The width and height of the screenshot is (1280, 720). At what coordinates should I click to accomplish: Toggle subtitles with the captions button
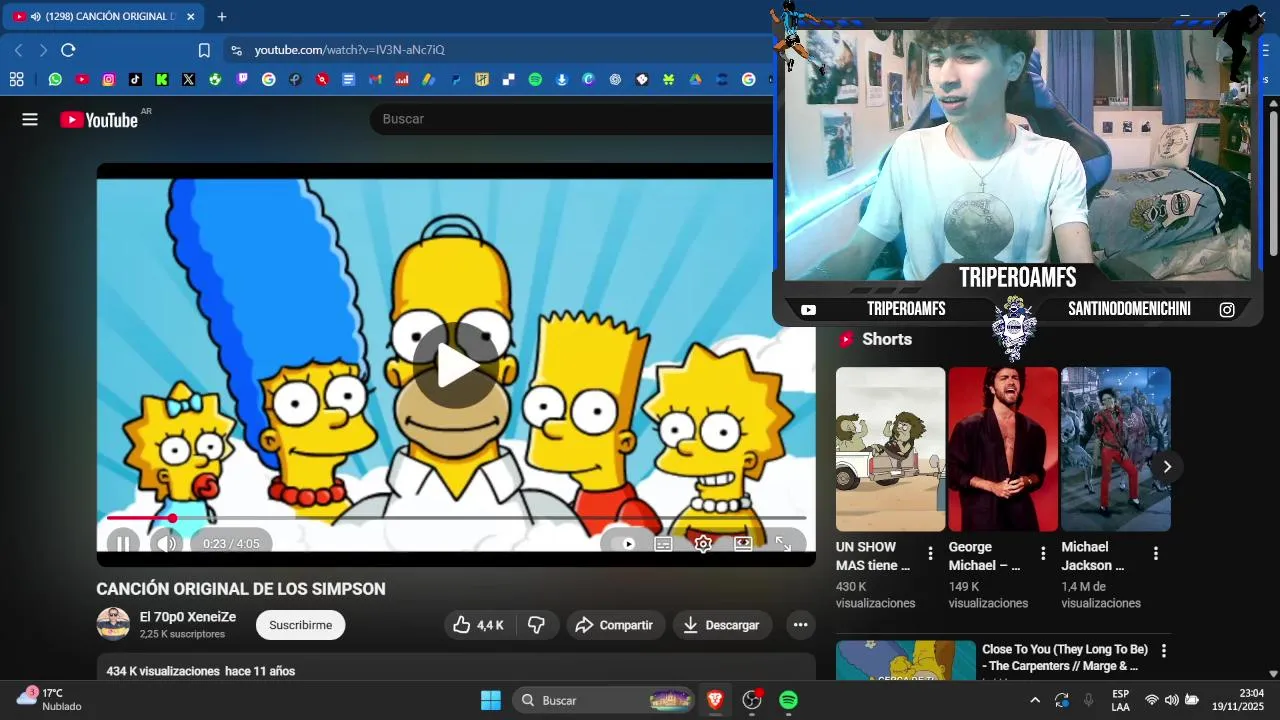point(663,544)
